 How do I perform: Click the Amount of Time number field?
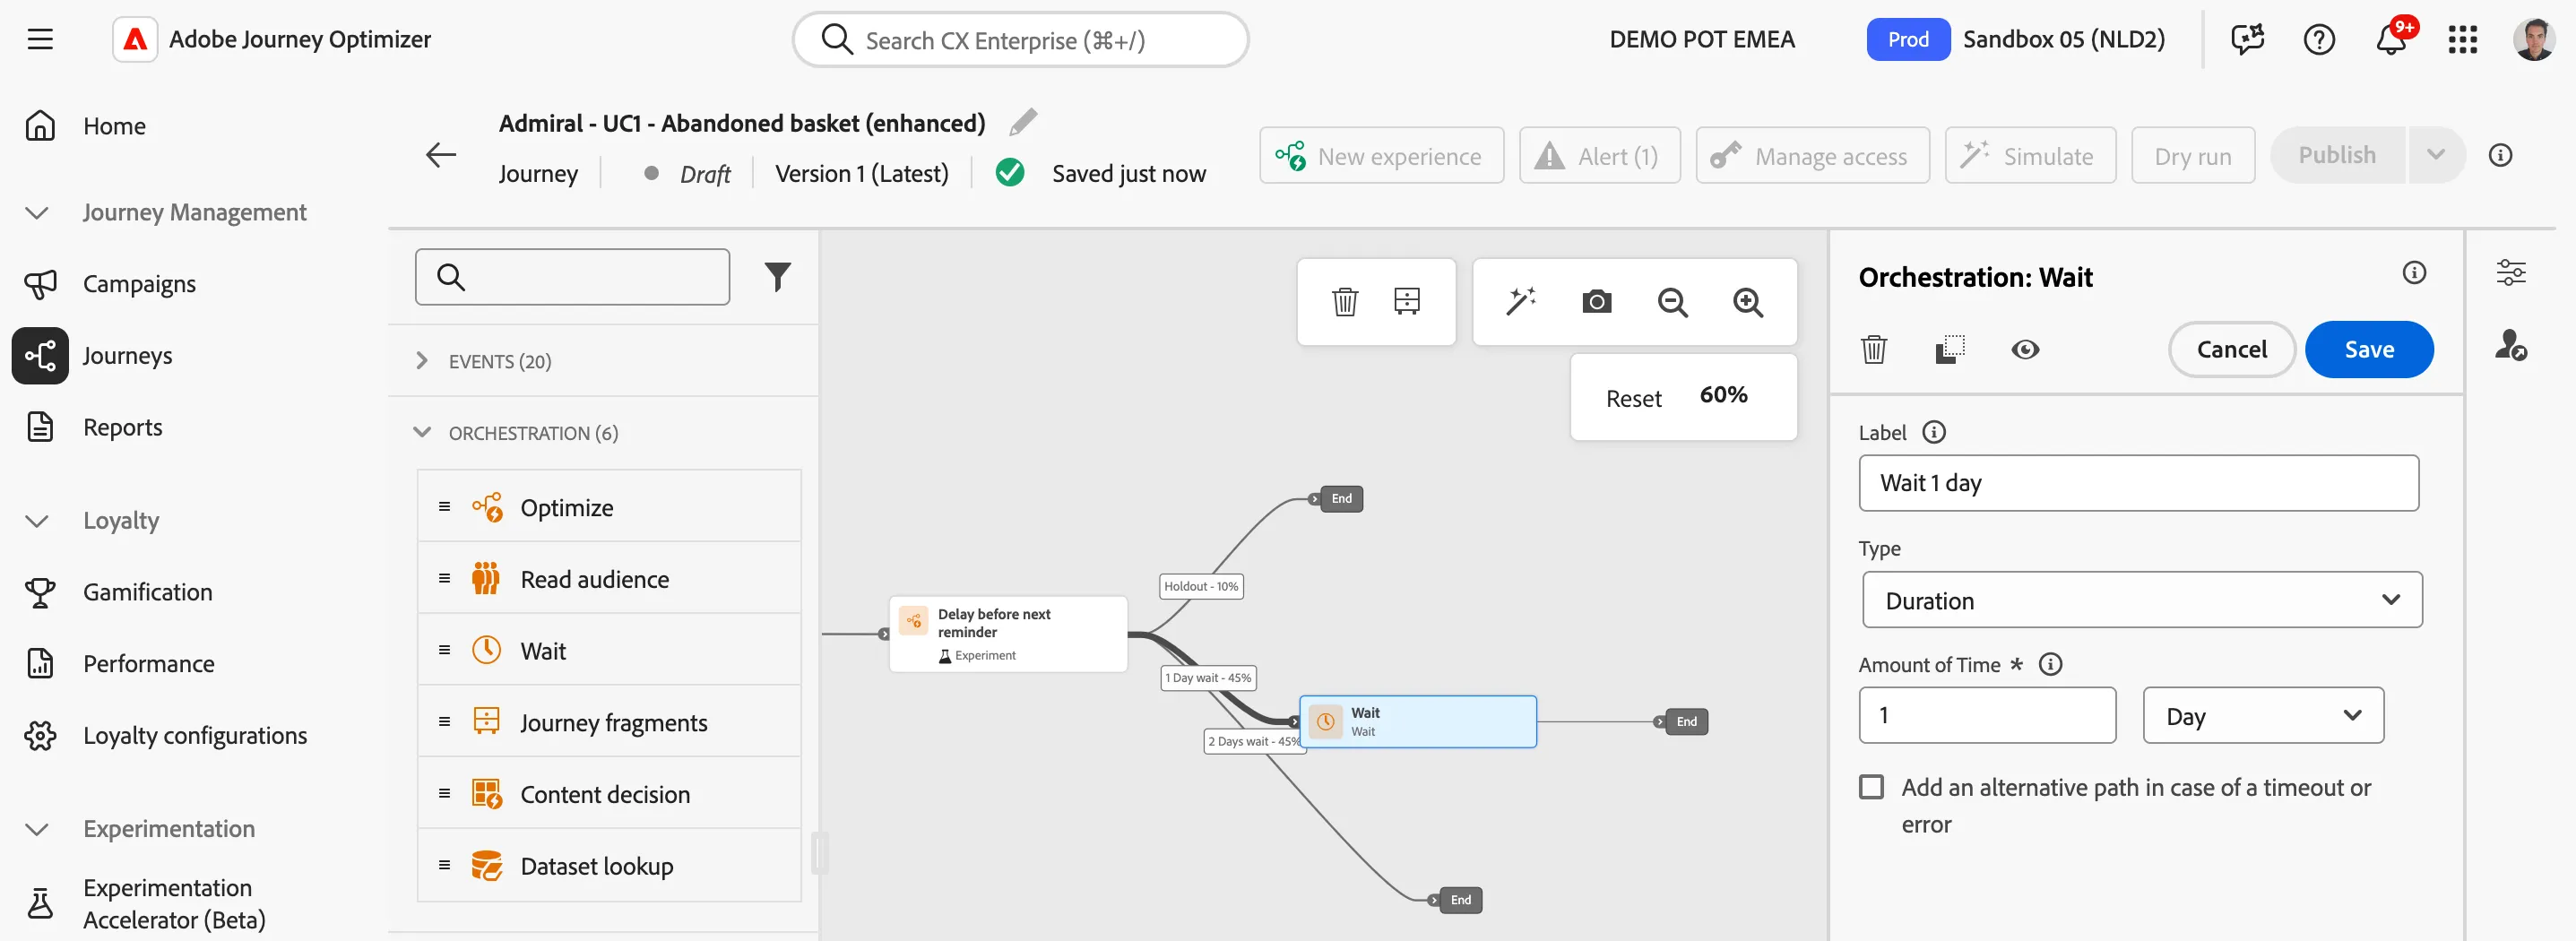[1987, 715]
